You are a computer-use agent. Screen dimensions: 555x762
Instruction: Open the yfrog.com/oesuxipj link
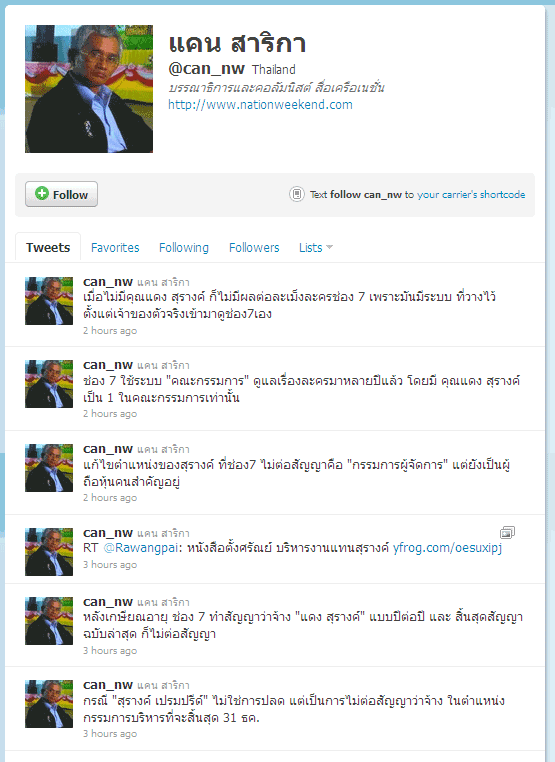tap(447, 548)
